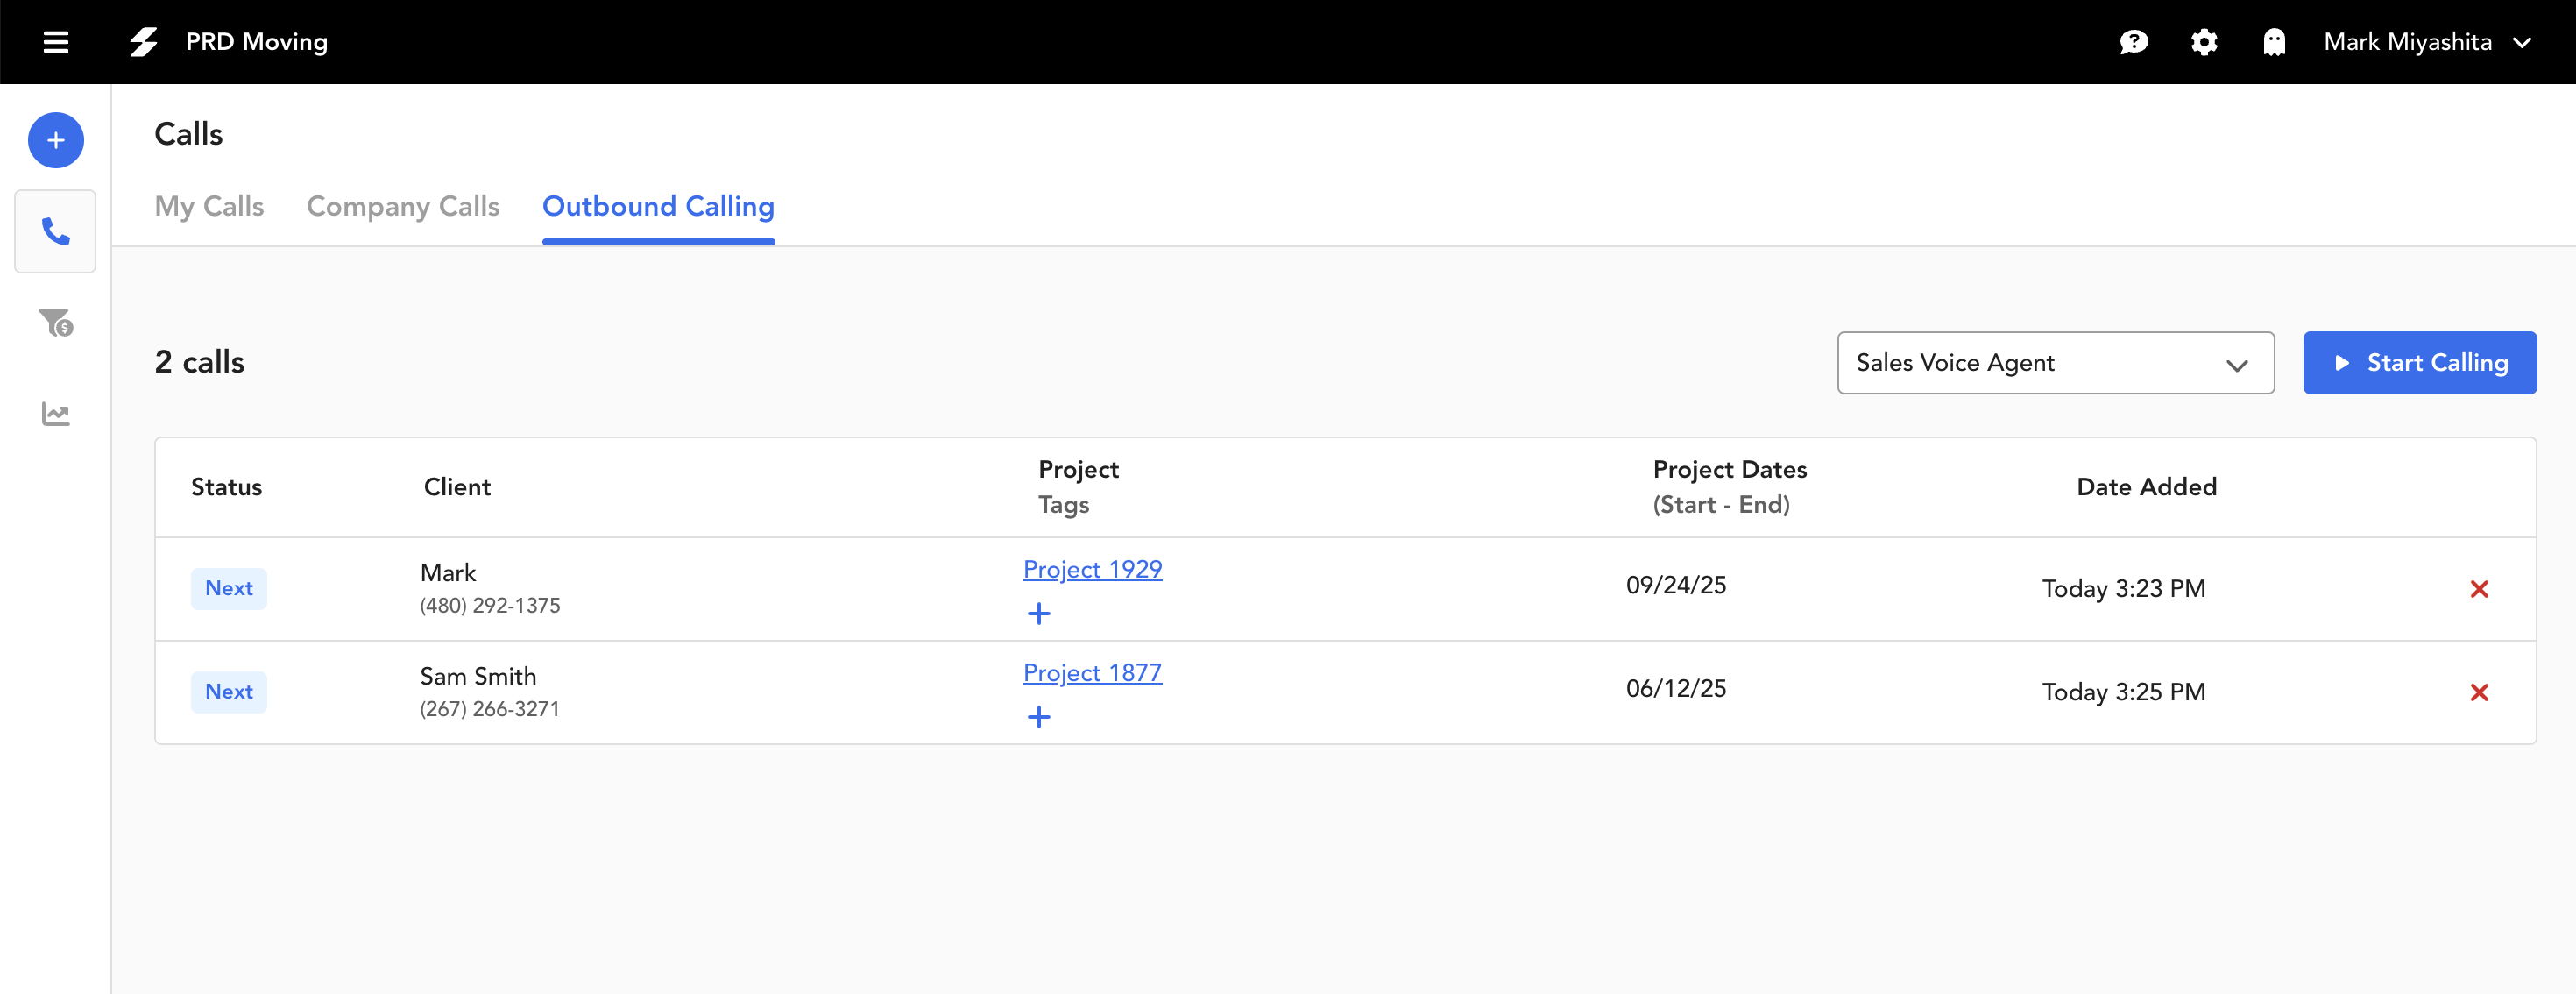The height and width of the screenshot is (994, 2576).
Task: Click the PRD Moving lightning logo
Action: 144,42
